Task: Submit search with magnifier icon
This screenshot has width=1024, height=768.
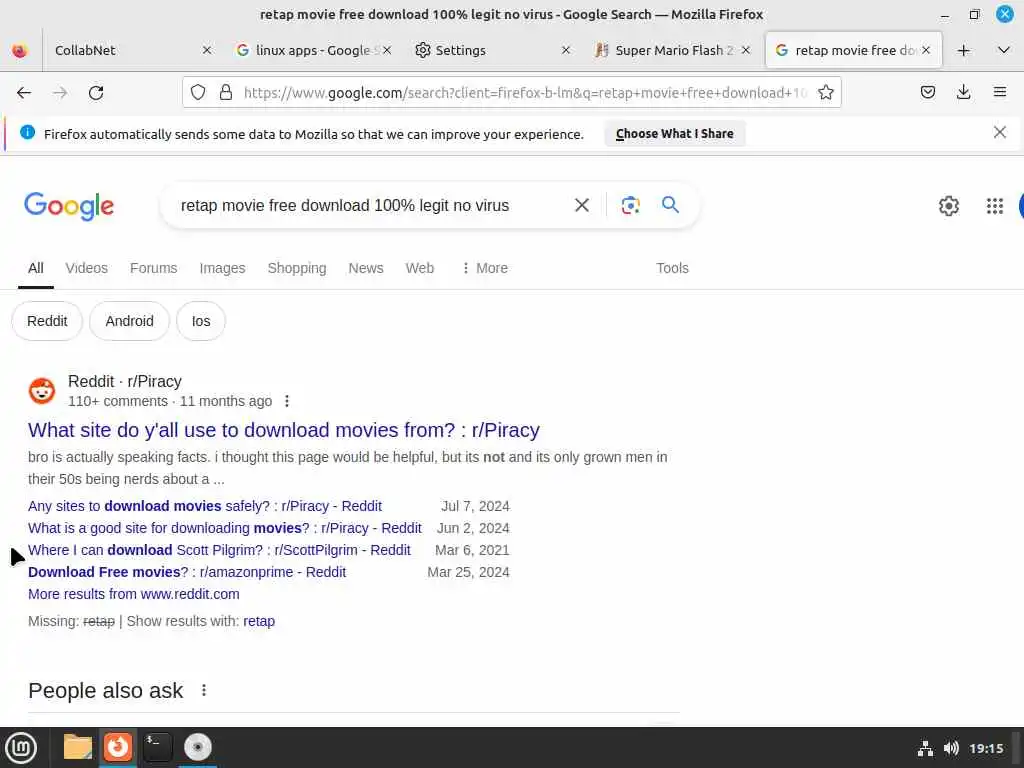Action: pos(670,204)
